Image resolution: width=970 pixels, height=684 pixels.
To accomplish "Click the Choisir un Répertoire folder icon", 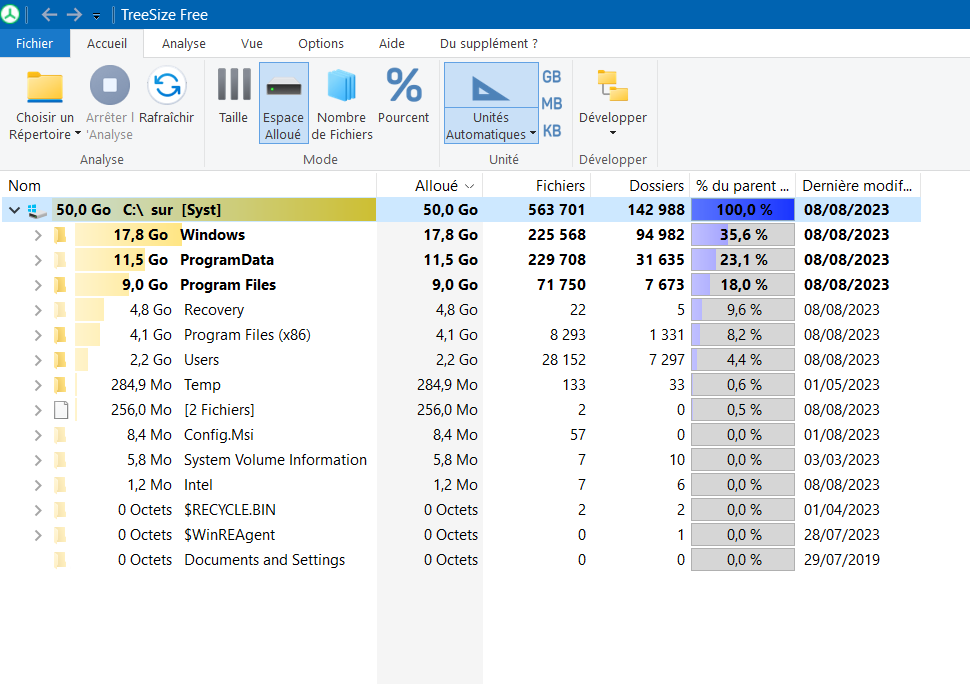I will pos(45,86).
